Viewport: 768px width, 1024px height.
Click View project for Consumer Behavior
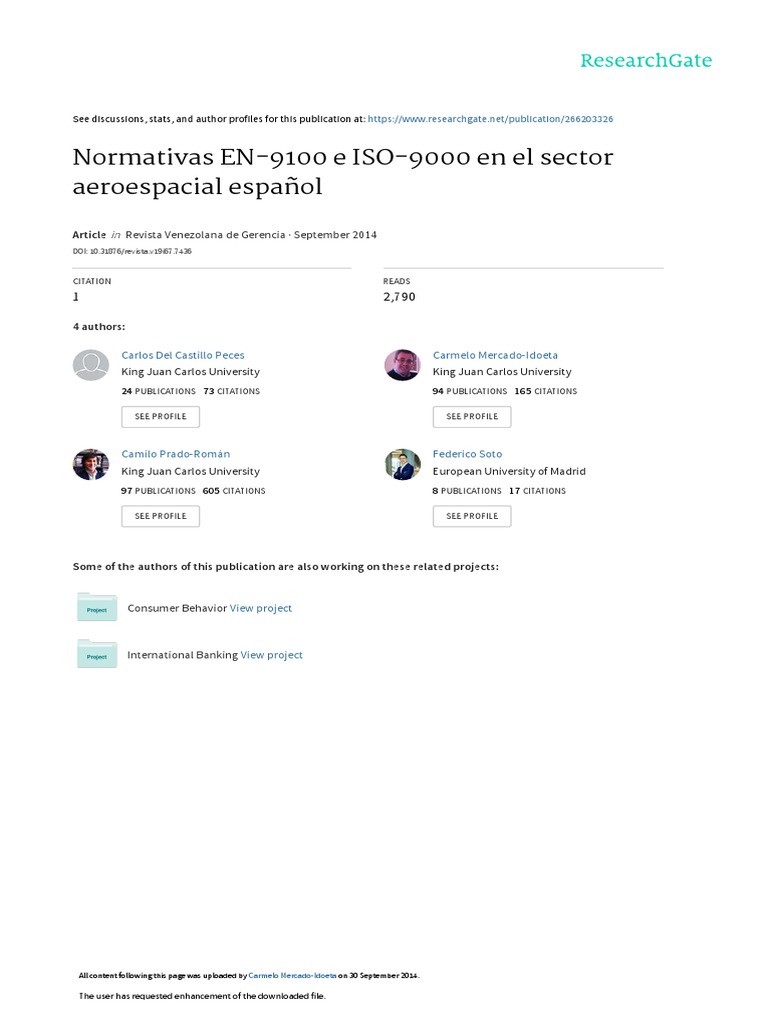point(261,608)
